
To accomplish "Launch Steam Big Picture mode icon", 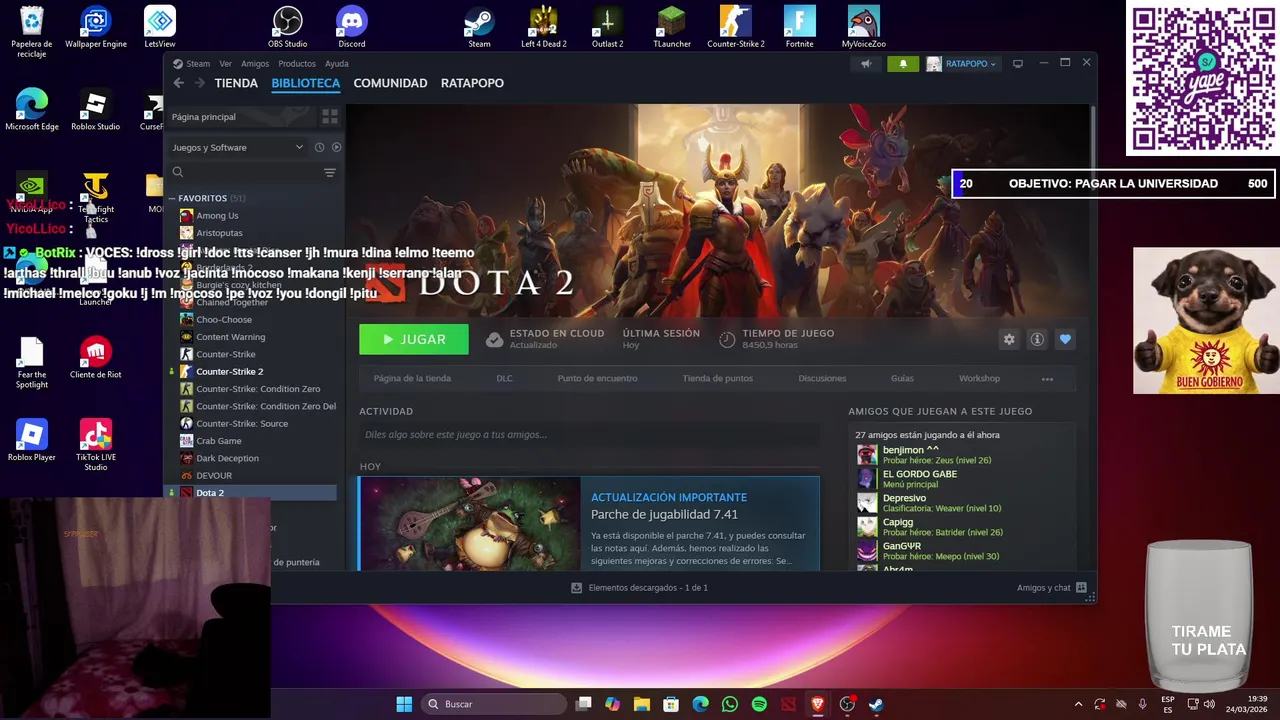I will coord(1018,64).
